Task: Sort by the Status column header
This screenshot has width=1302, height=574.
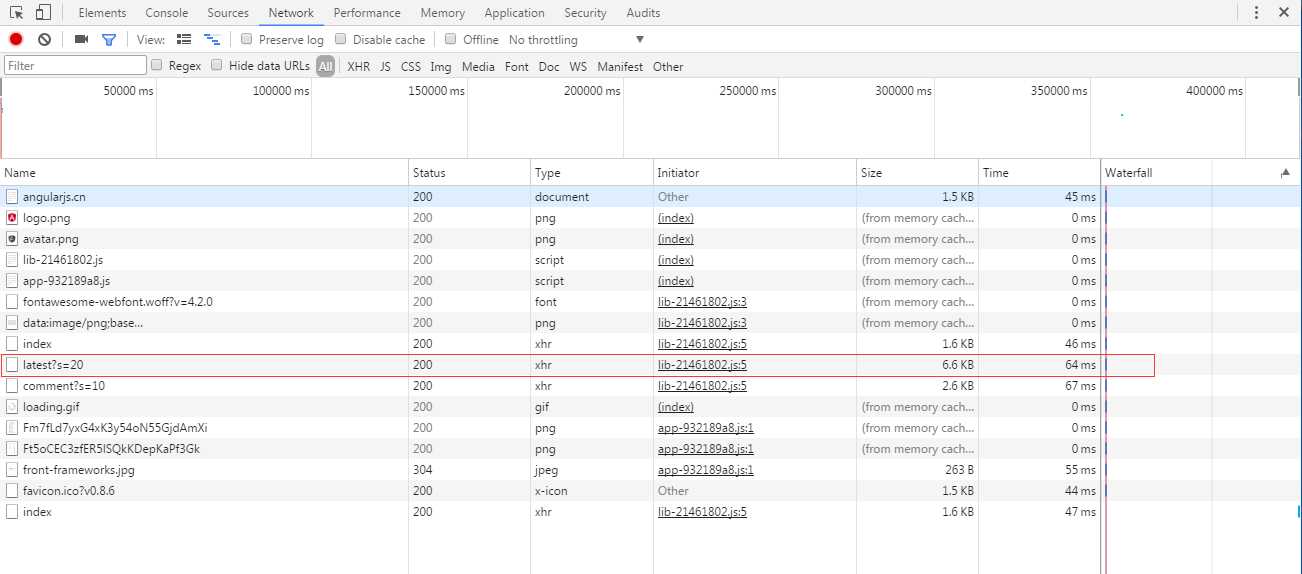Action: pos(470,173)
